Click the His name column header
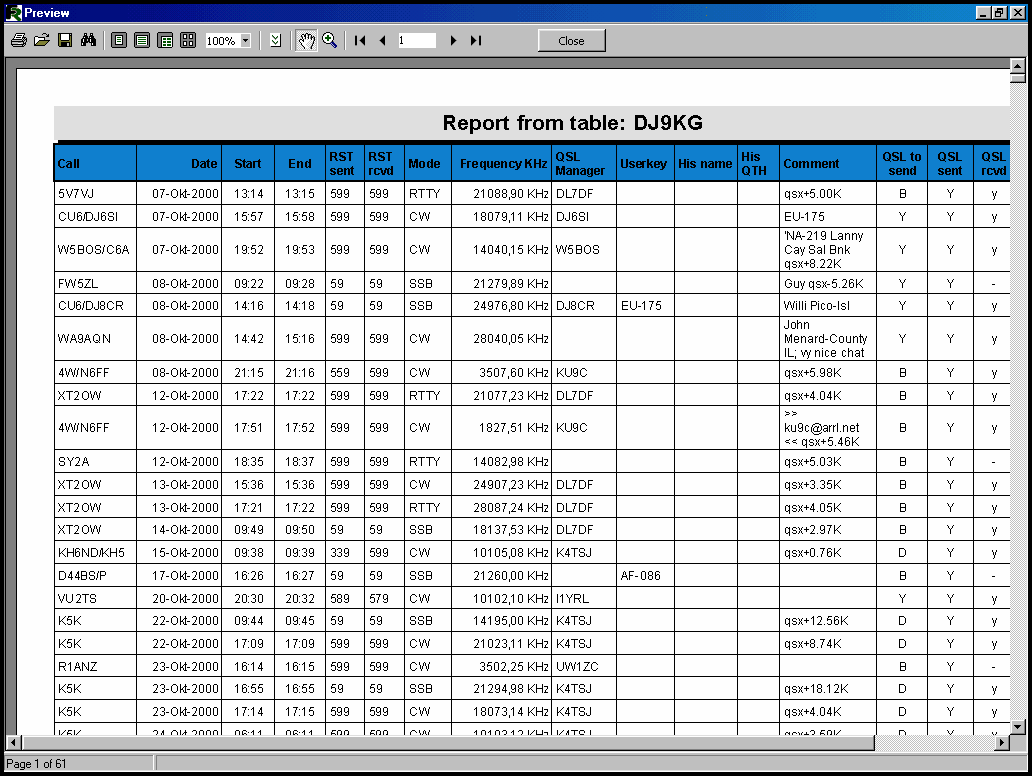This screenshot has height=776, width=1032. coord(705,164)
